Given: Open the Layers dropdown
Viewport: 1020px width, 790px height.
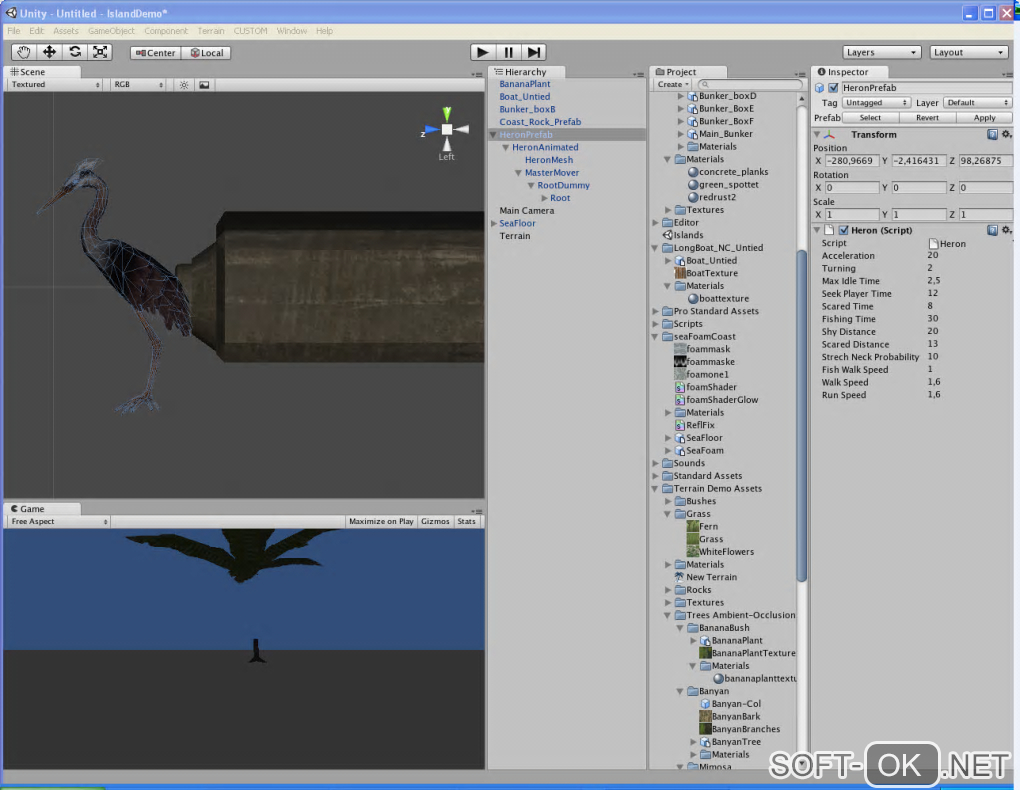Looking at the screenshot, I should (x=881, y=52).
